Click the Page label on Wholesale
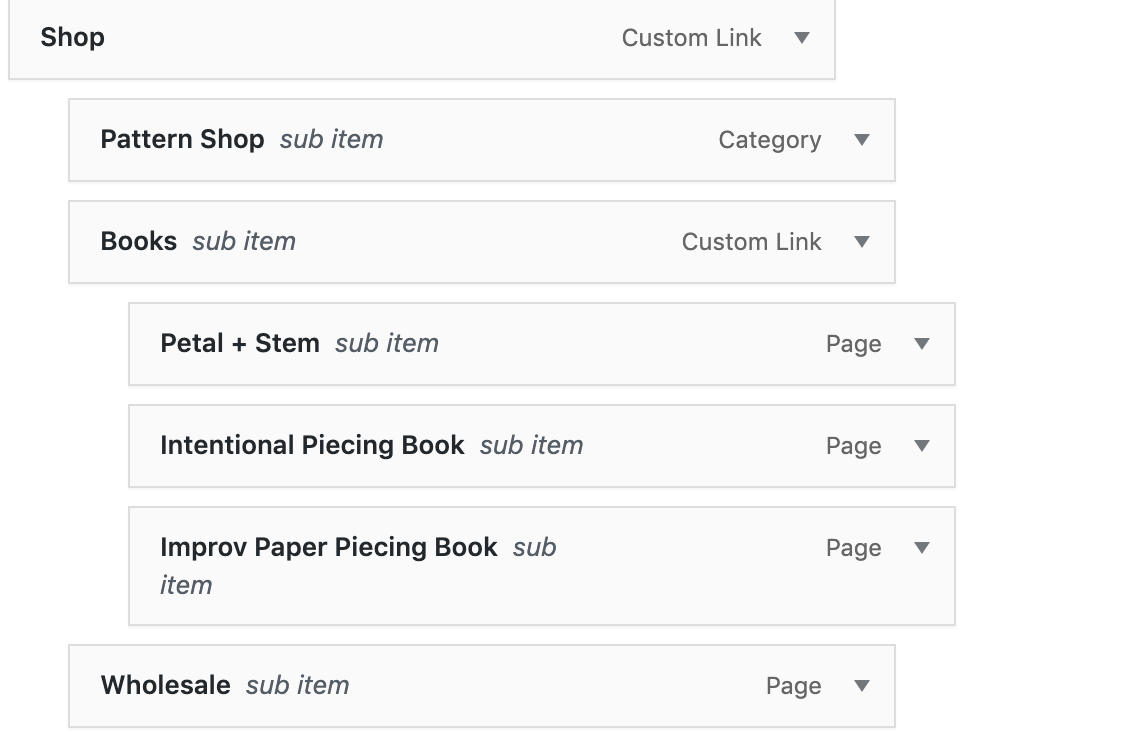This screenshot has width=1124, height=742. [793, 686]
